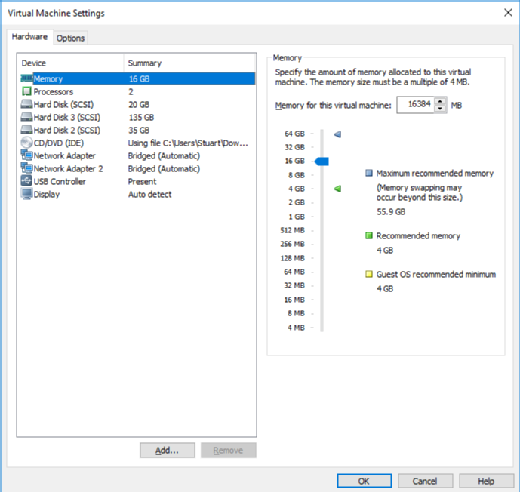
Task: Click the 256 MB slider scale label
Action: [x=292, y=244]
